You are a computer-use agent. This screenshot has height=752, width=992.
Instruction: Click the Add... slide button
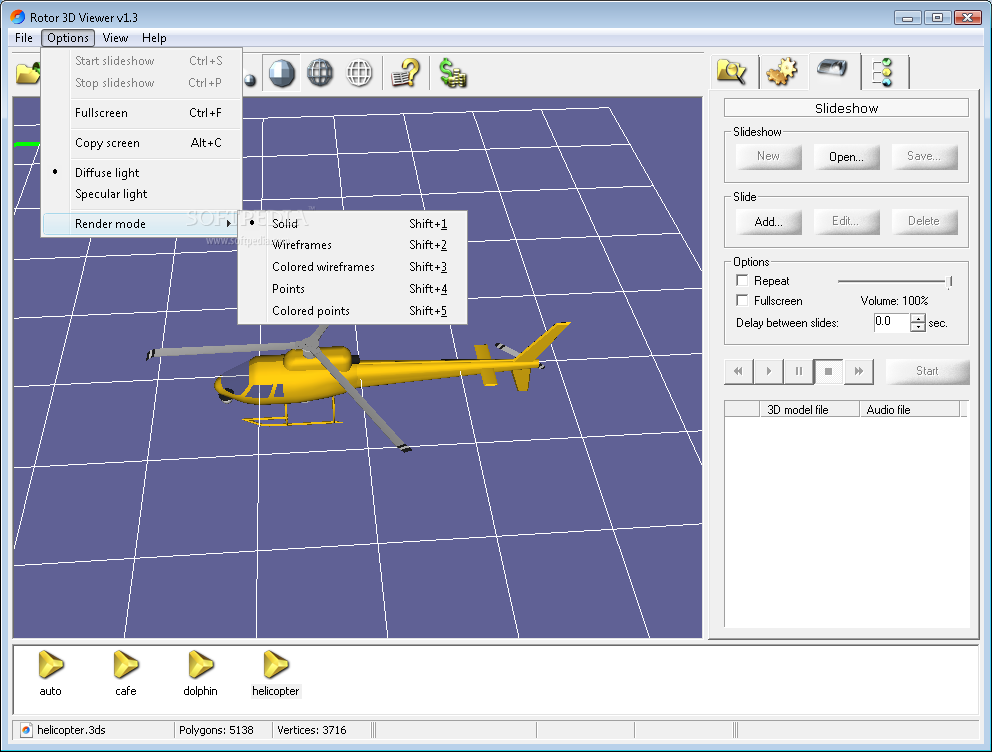[768, 221]
